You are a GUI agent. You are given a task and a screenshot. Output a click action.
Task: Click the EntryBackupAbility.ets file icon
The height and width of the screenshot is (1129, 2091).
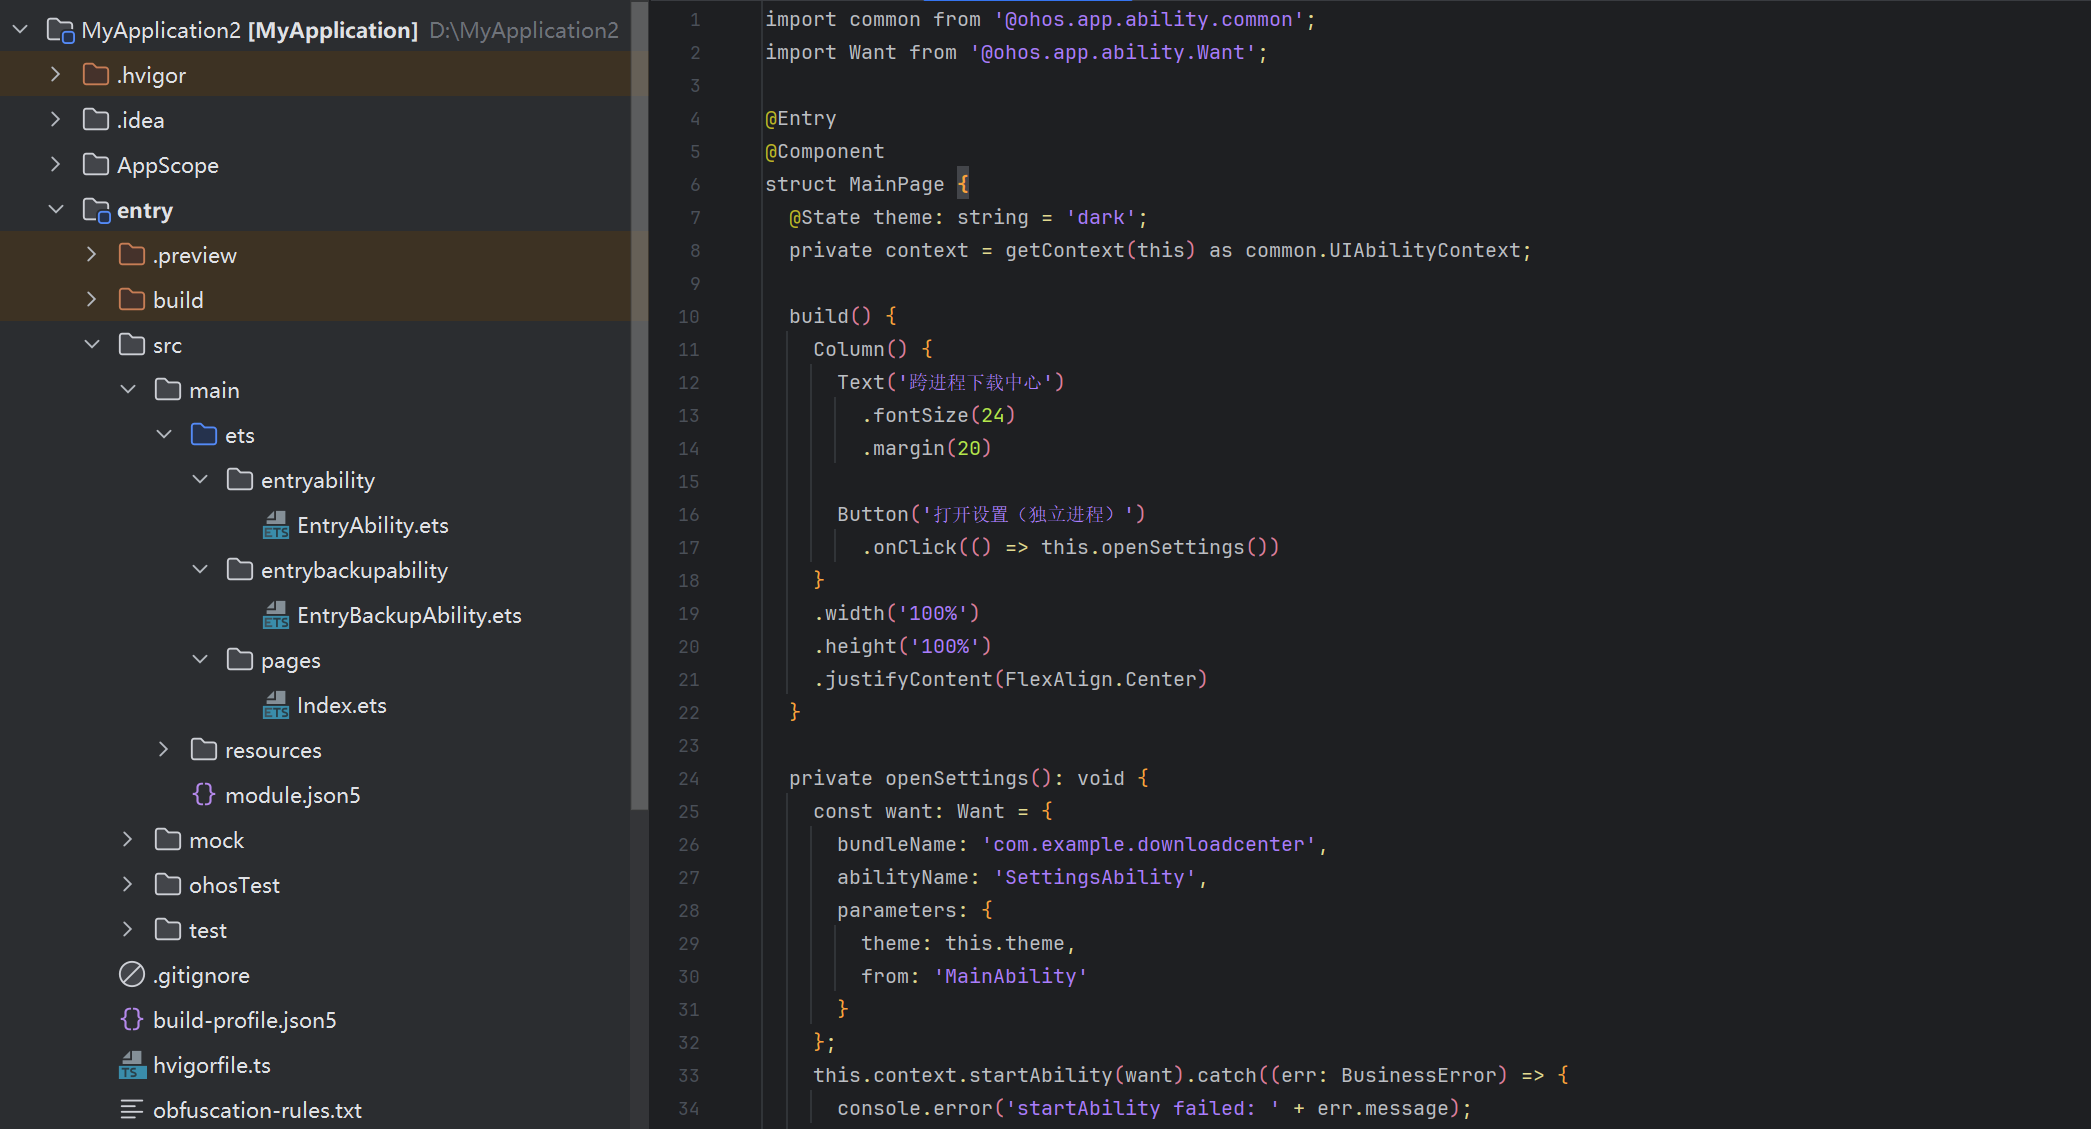276,615
